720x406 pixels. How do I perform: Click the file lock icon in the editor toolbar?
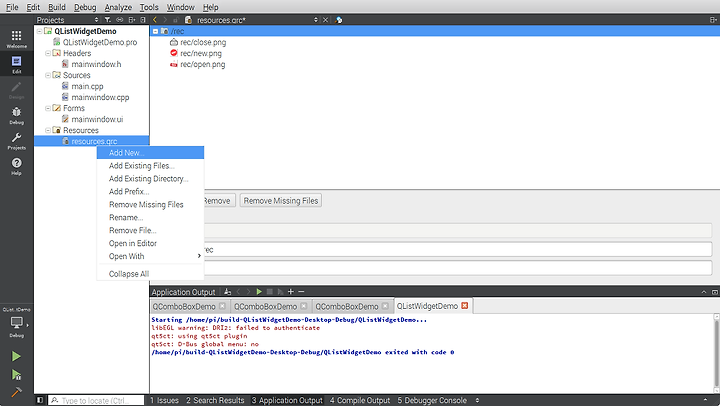pyautogui.click(x=176, y=20)
